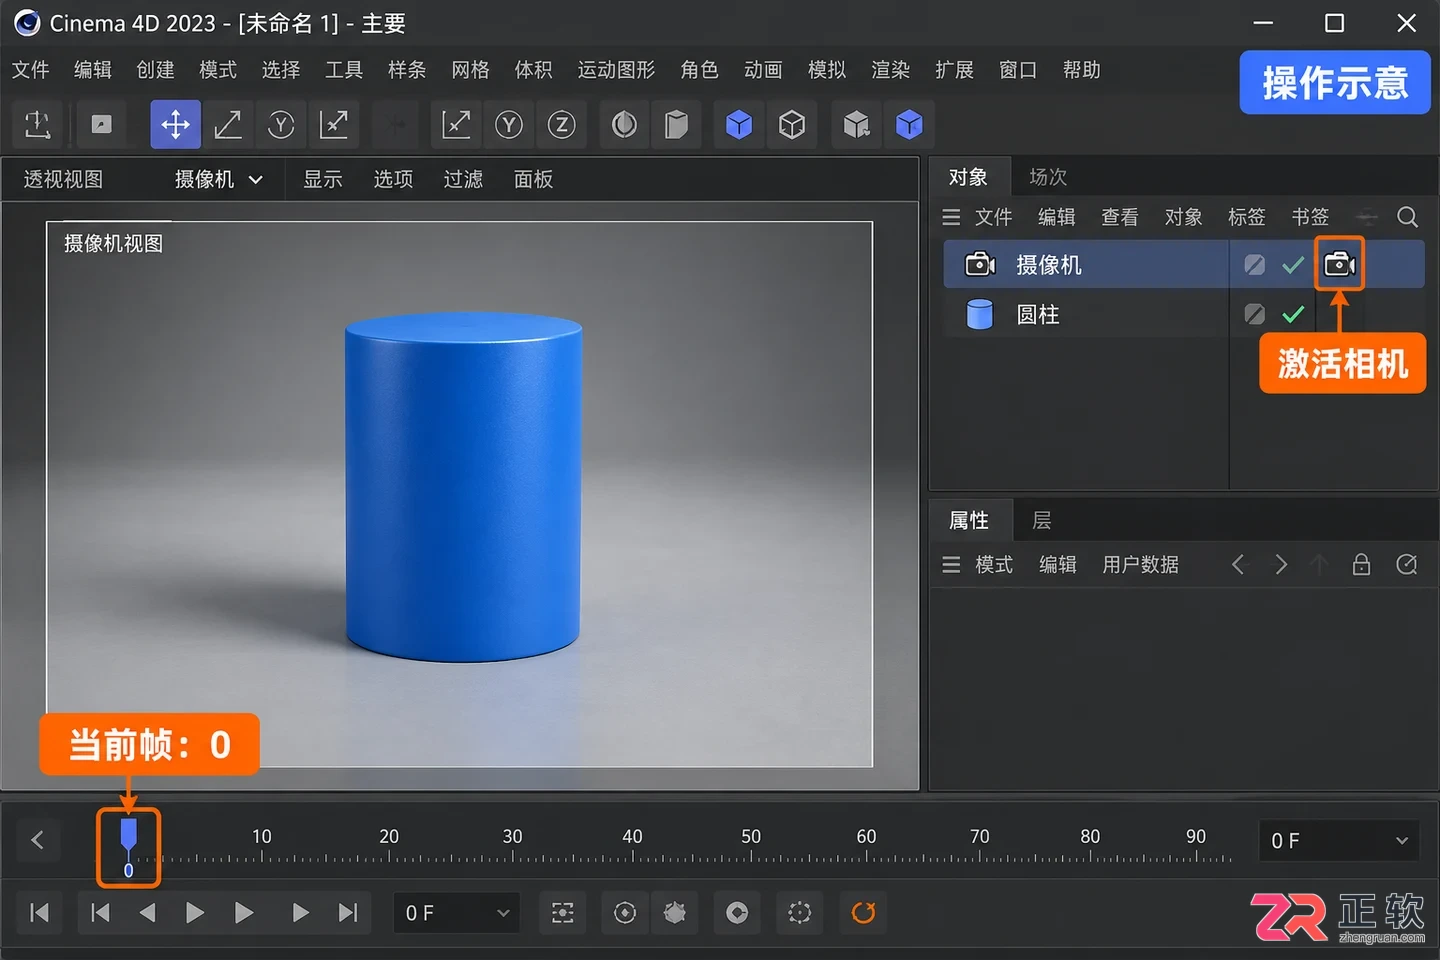Click the blue playhead marker at frame 0
Screen dimensions: 1440x960
(128, 835)
